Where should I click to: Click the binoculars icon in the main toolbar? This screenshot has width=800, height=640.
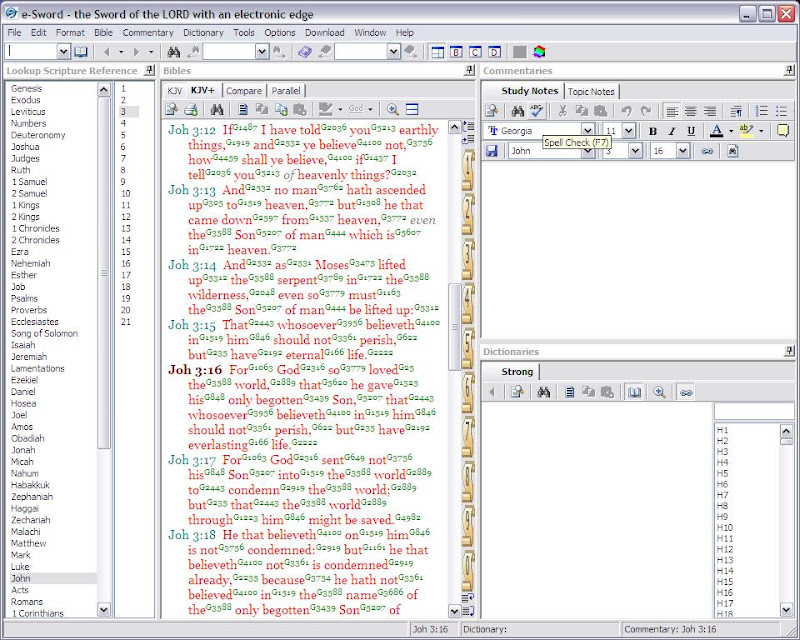click(173, 52)
